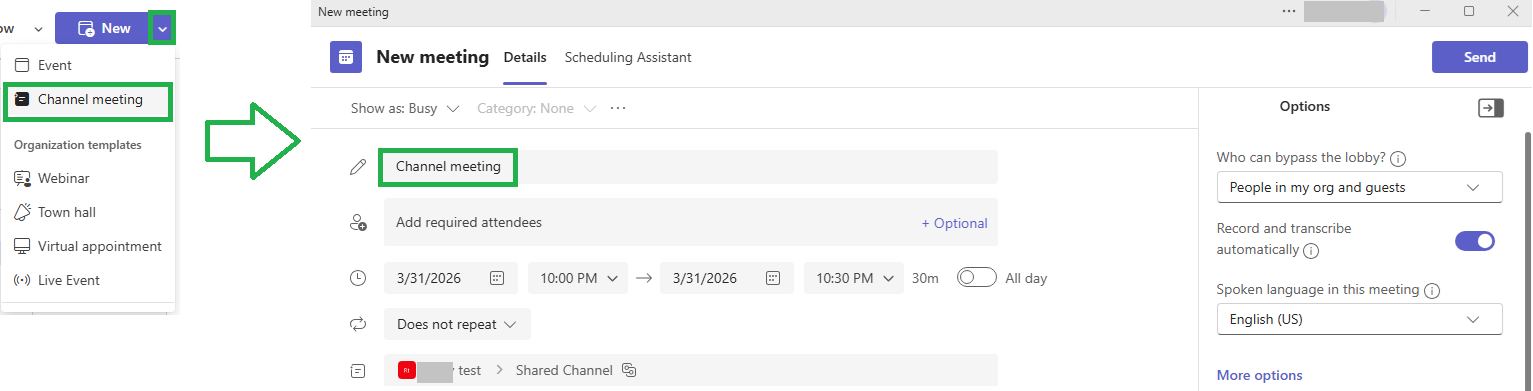1533x391 pixels.
Task: Click the Town hall icon
Action: point(22,212)
